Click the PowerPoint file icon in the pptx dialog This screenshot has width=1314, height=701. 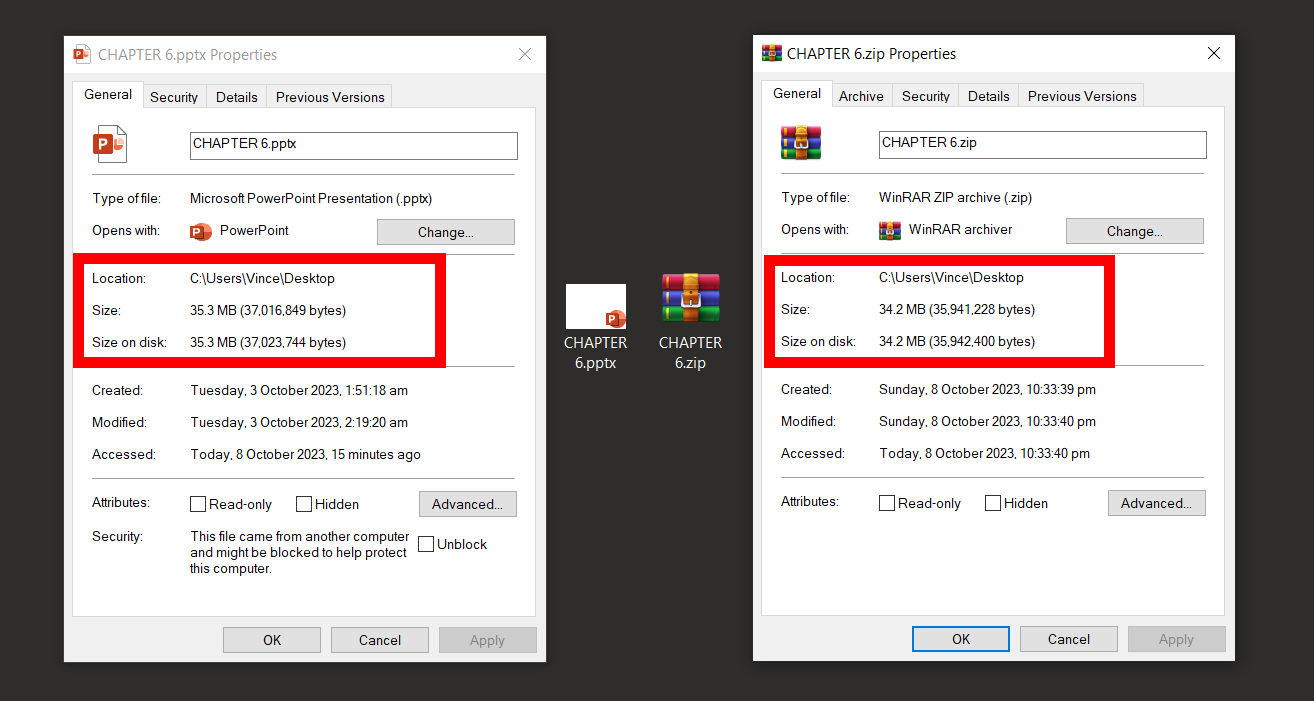tap(110, 143)
